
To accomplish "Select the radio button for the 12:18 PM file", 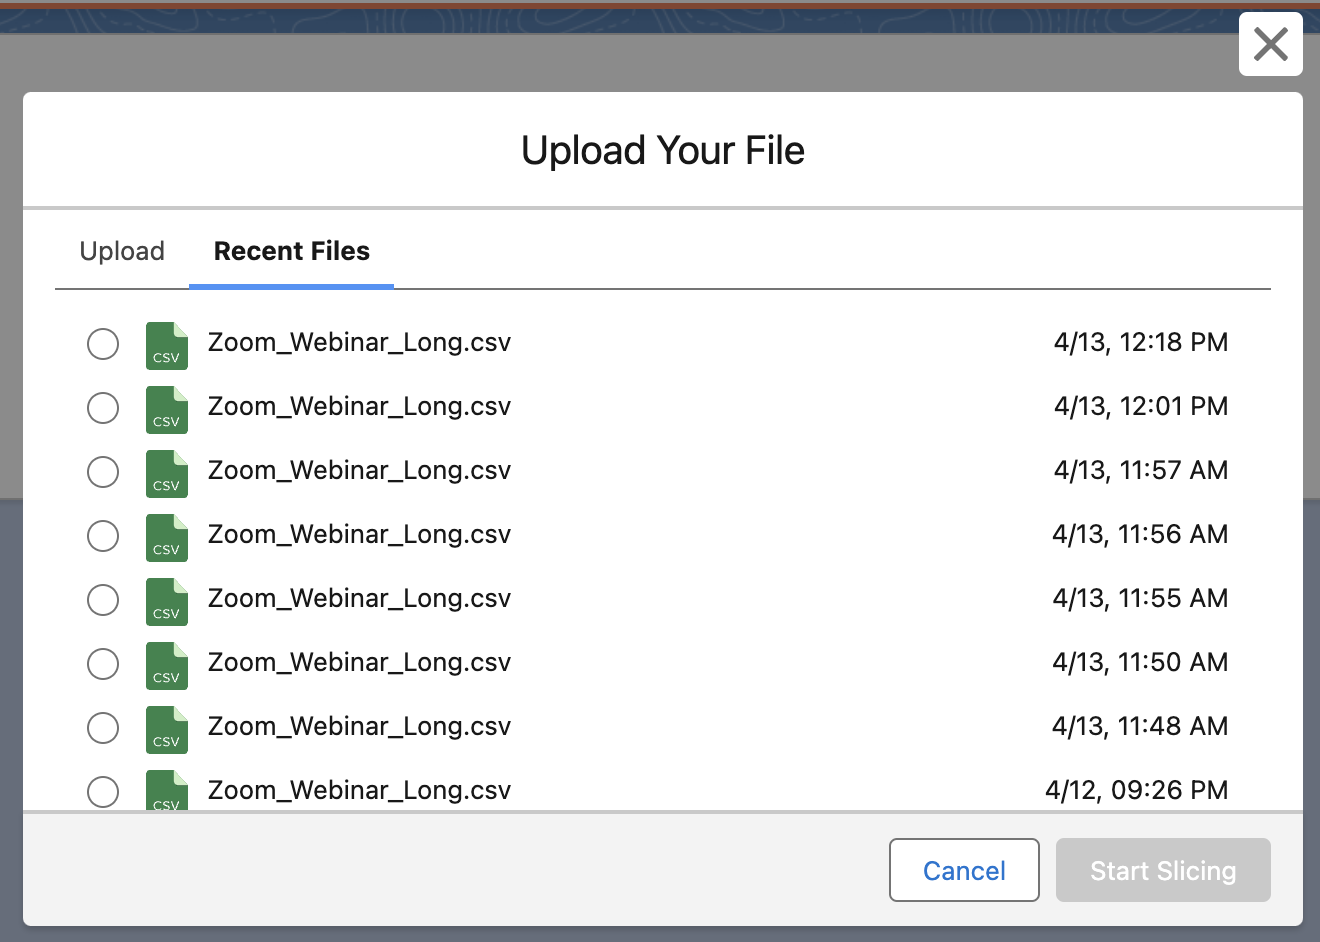I will pos(103,344).
